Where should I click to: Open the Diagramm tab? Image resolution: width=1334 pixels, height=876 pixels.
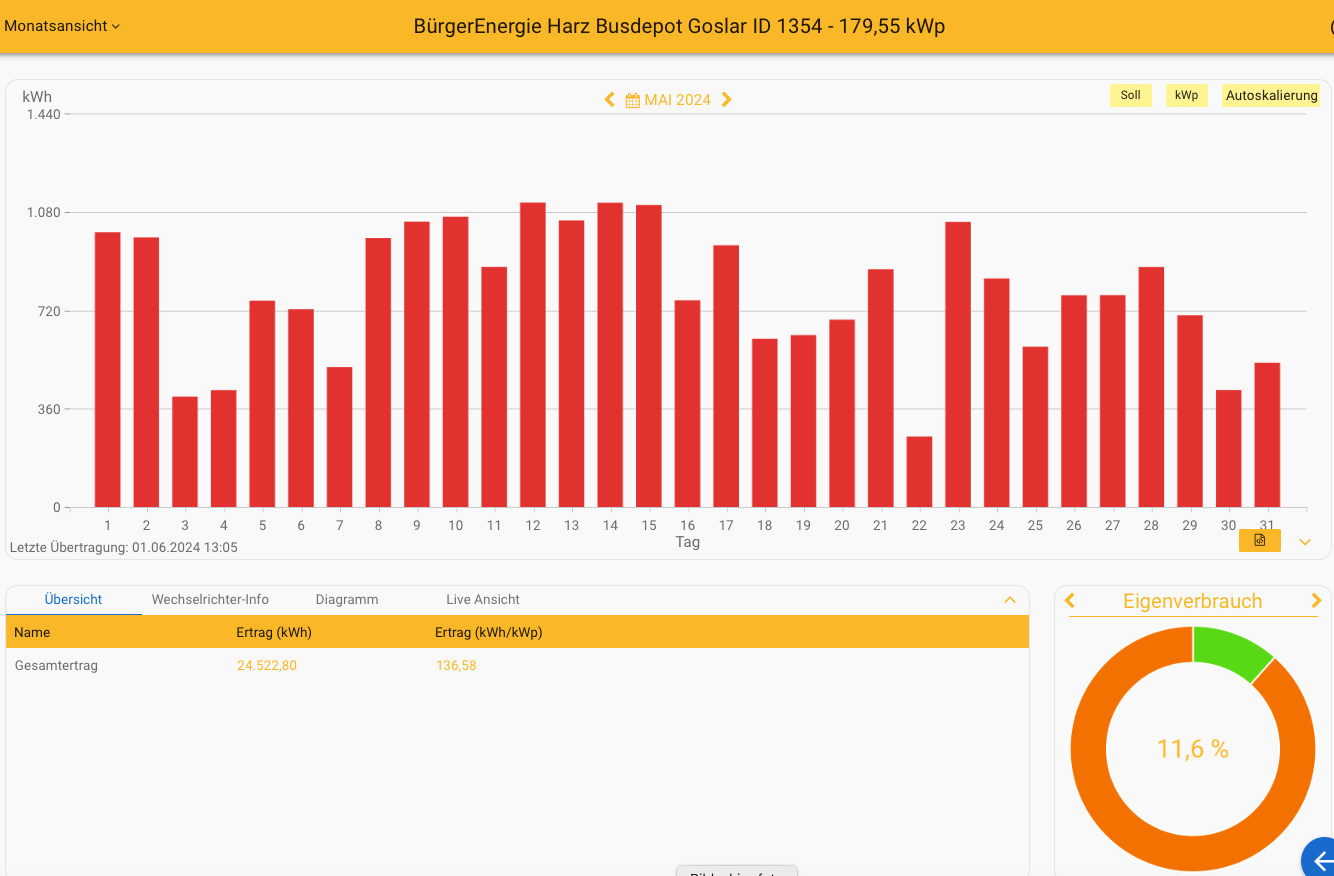347,600
